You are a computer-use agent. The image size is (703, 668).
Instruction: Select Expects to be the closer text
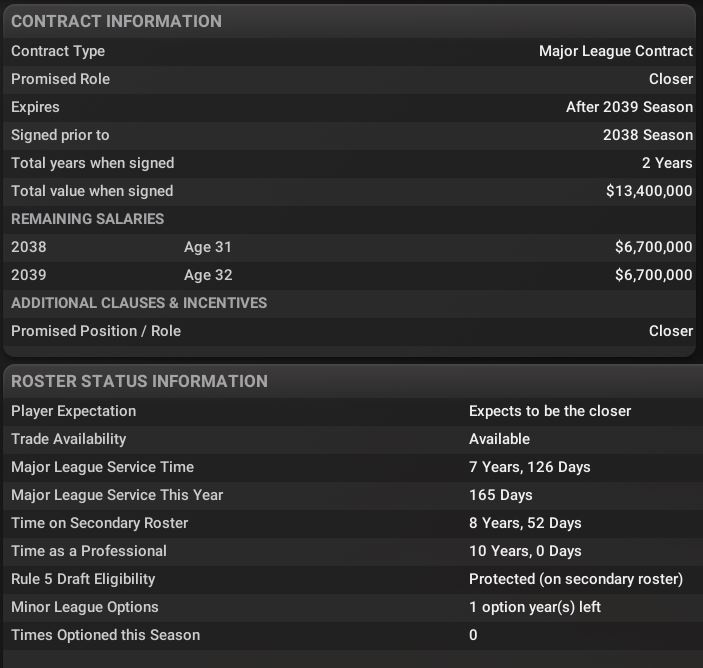(x=550, y=411)
